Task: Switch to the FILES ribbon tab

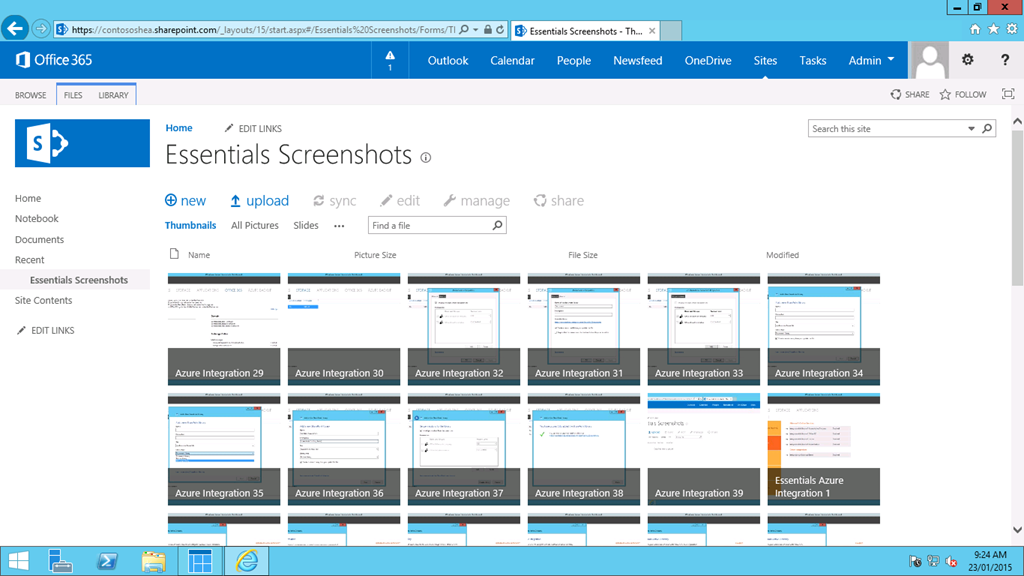Action: (73, 95)
